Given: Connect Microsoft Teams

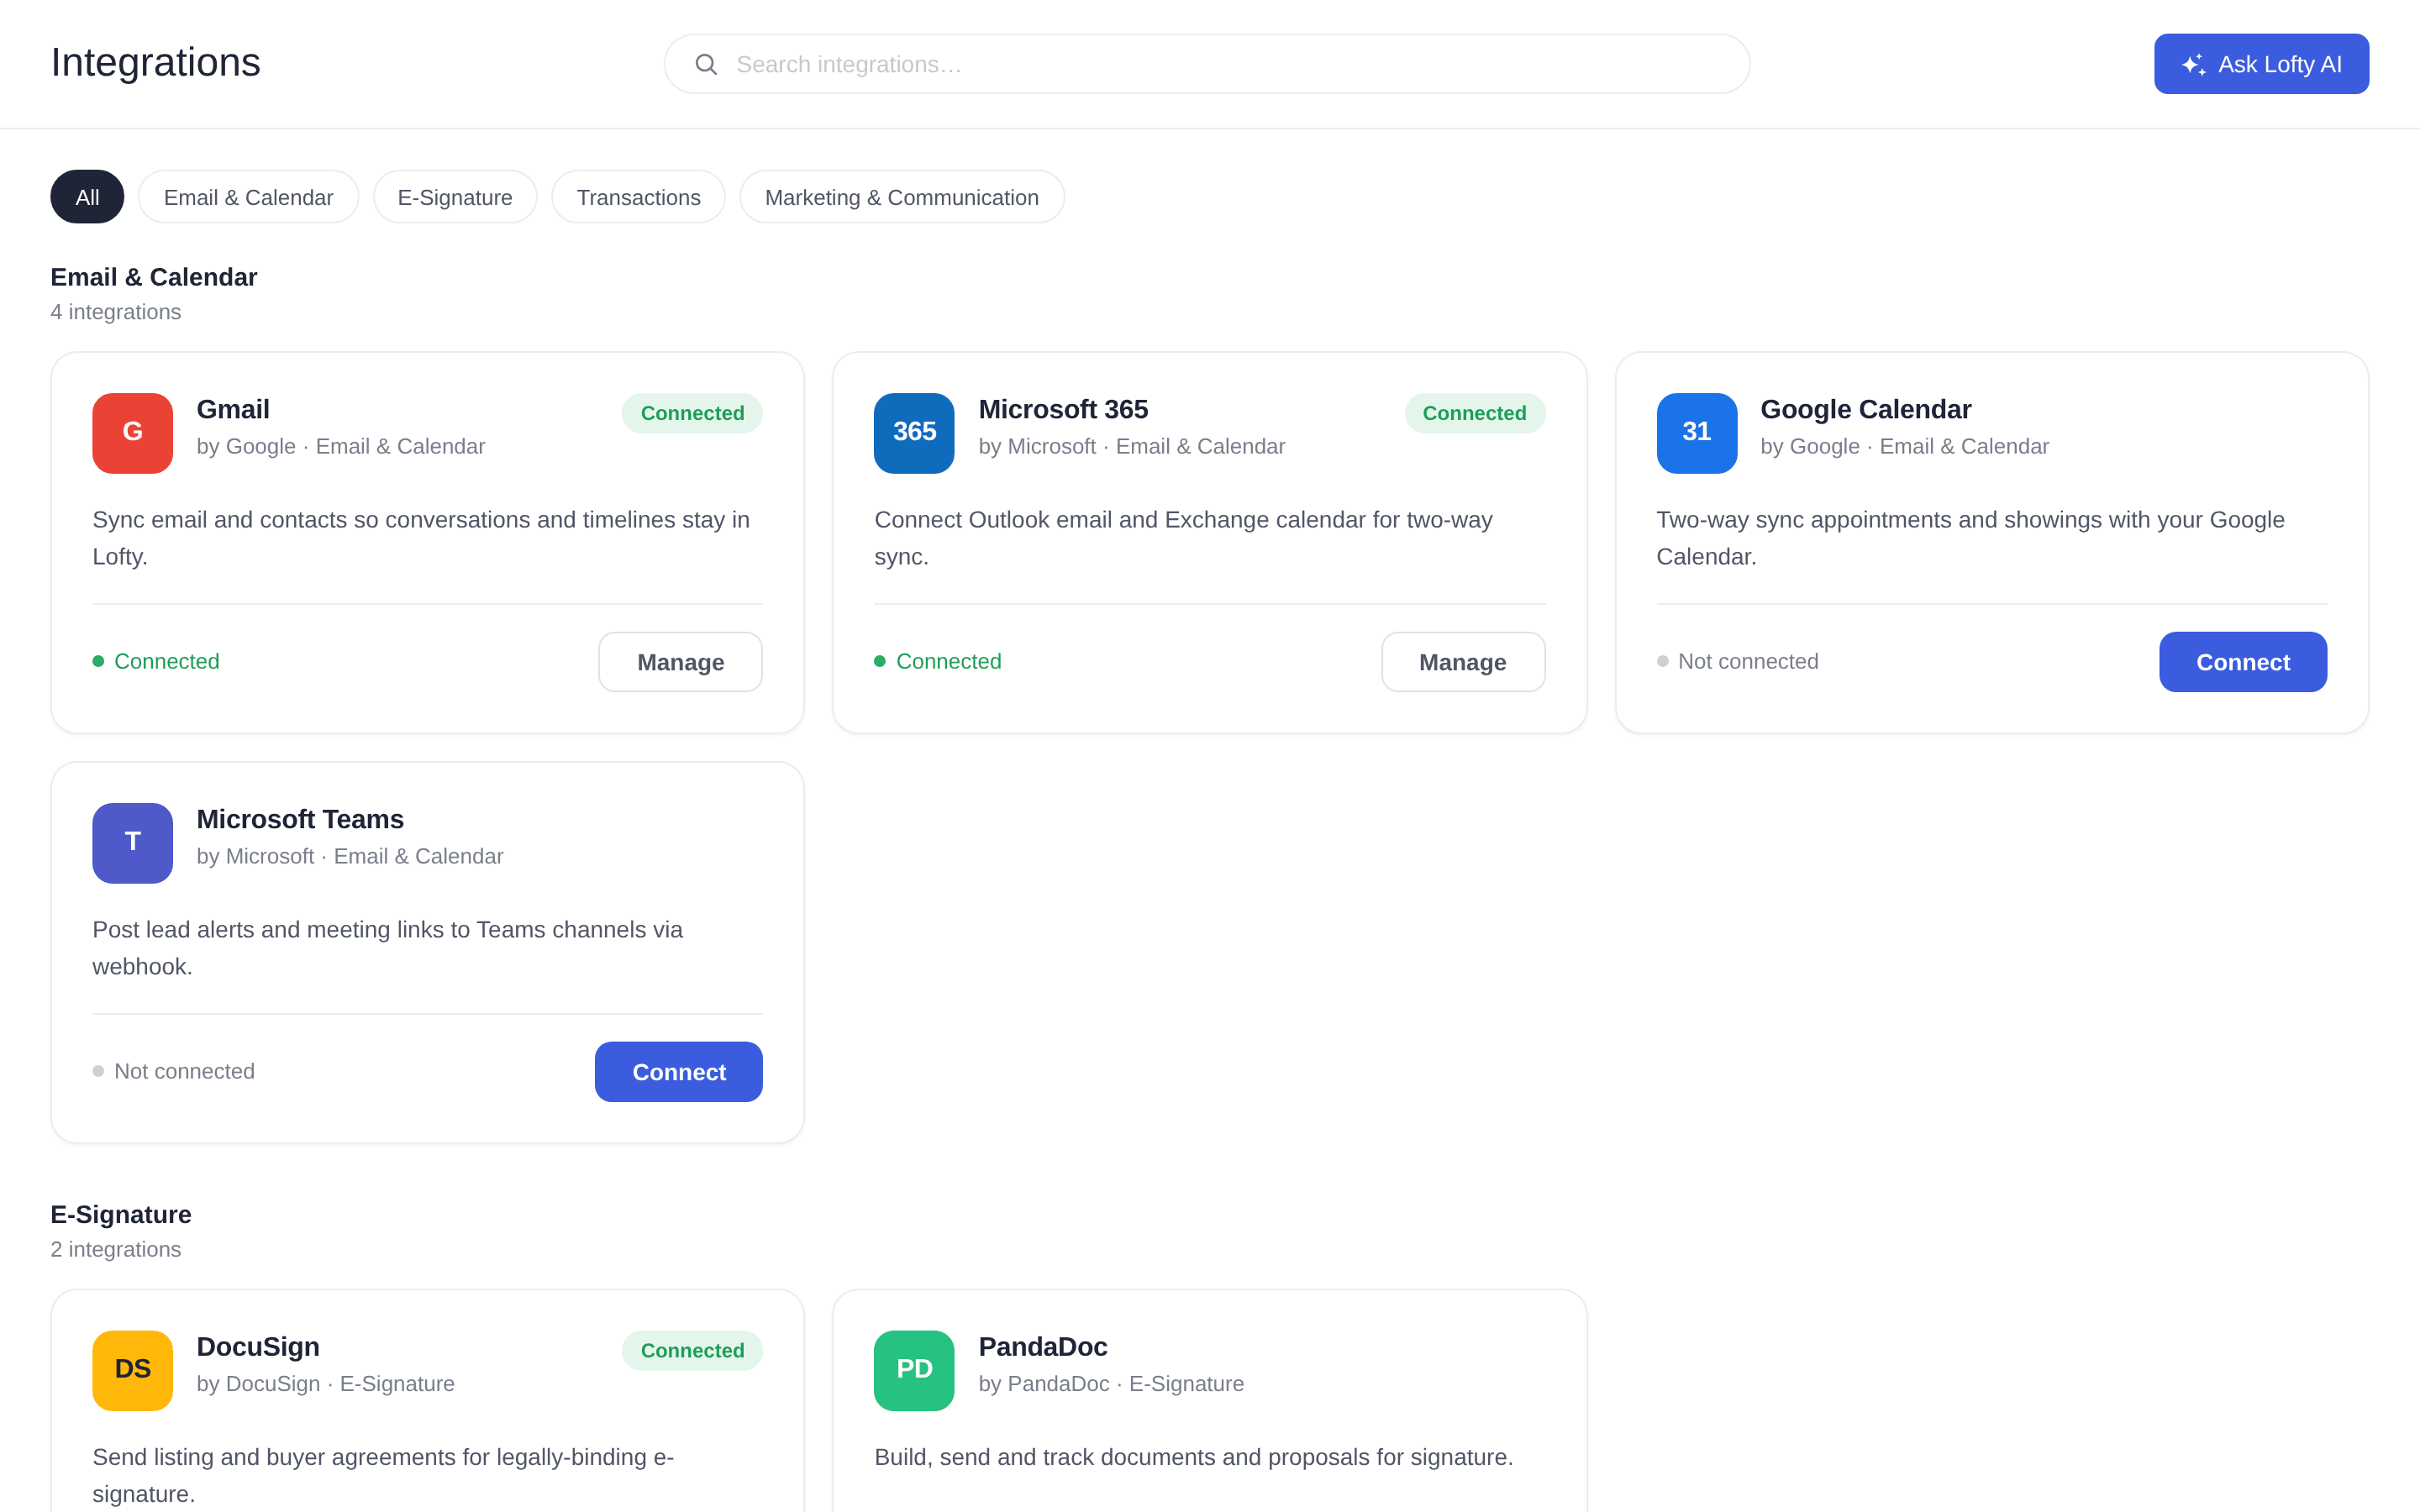Looking at the screenshot, I should point(679,1072).
